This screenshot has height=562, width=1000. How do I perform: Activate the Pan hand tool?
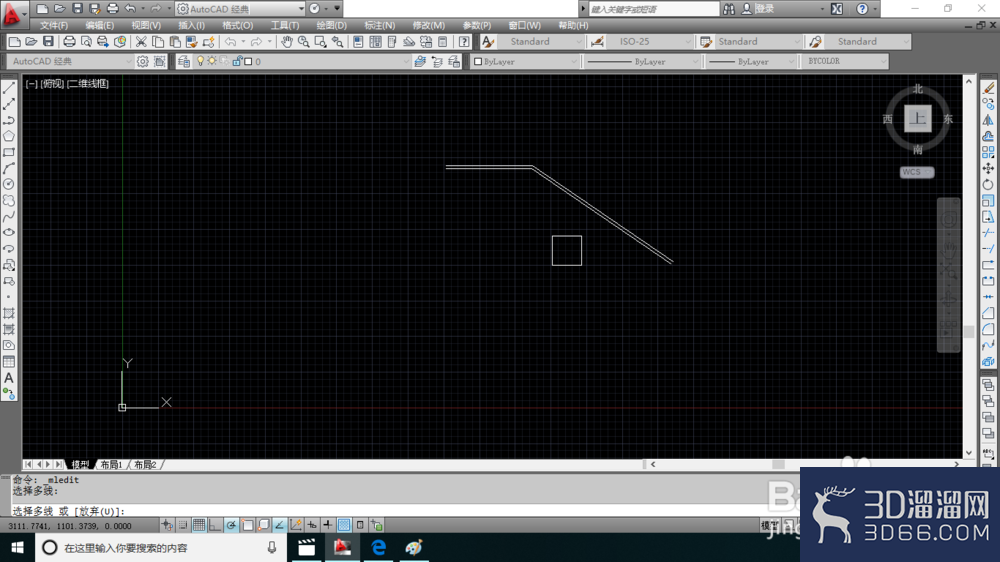287,42
